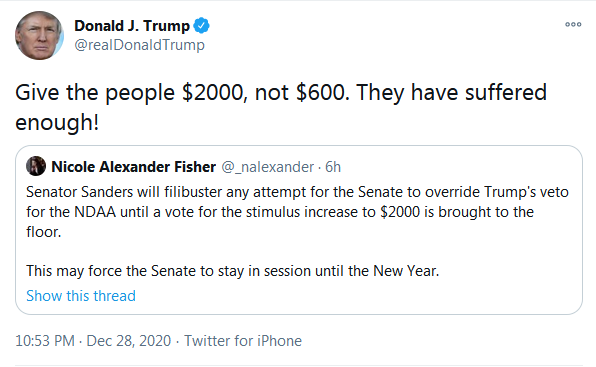Visit the @realDonaldTrump handle
The height and width of the screenshot is (367, 596).
coord(139,45)
